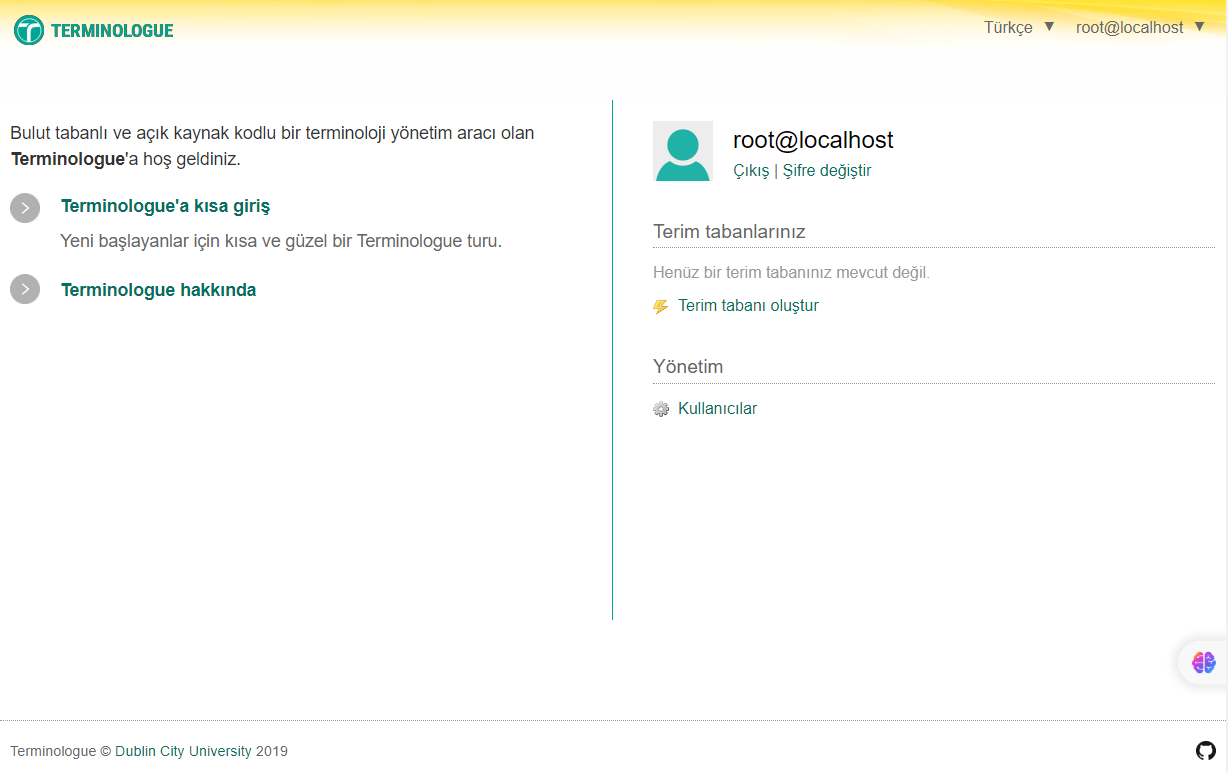Click the arrow beside root@localhost in header
1228x773 pixels.
(x=1200, y=27)
